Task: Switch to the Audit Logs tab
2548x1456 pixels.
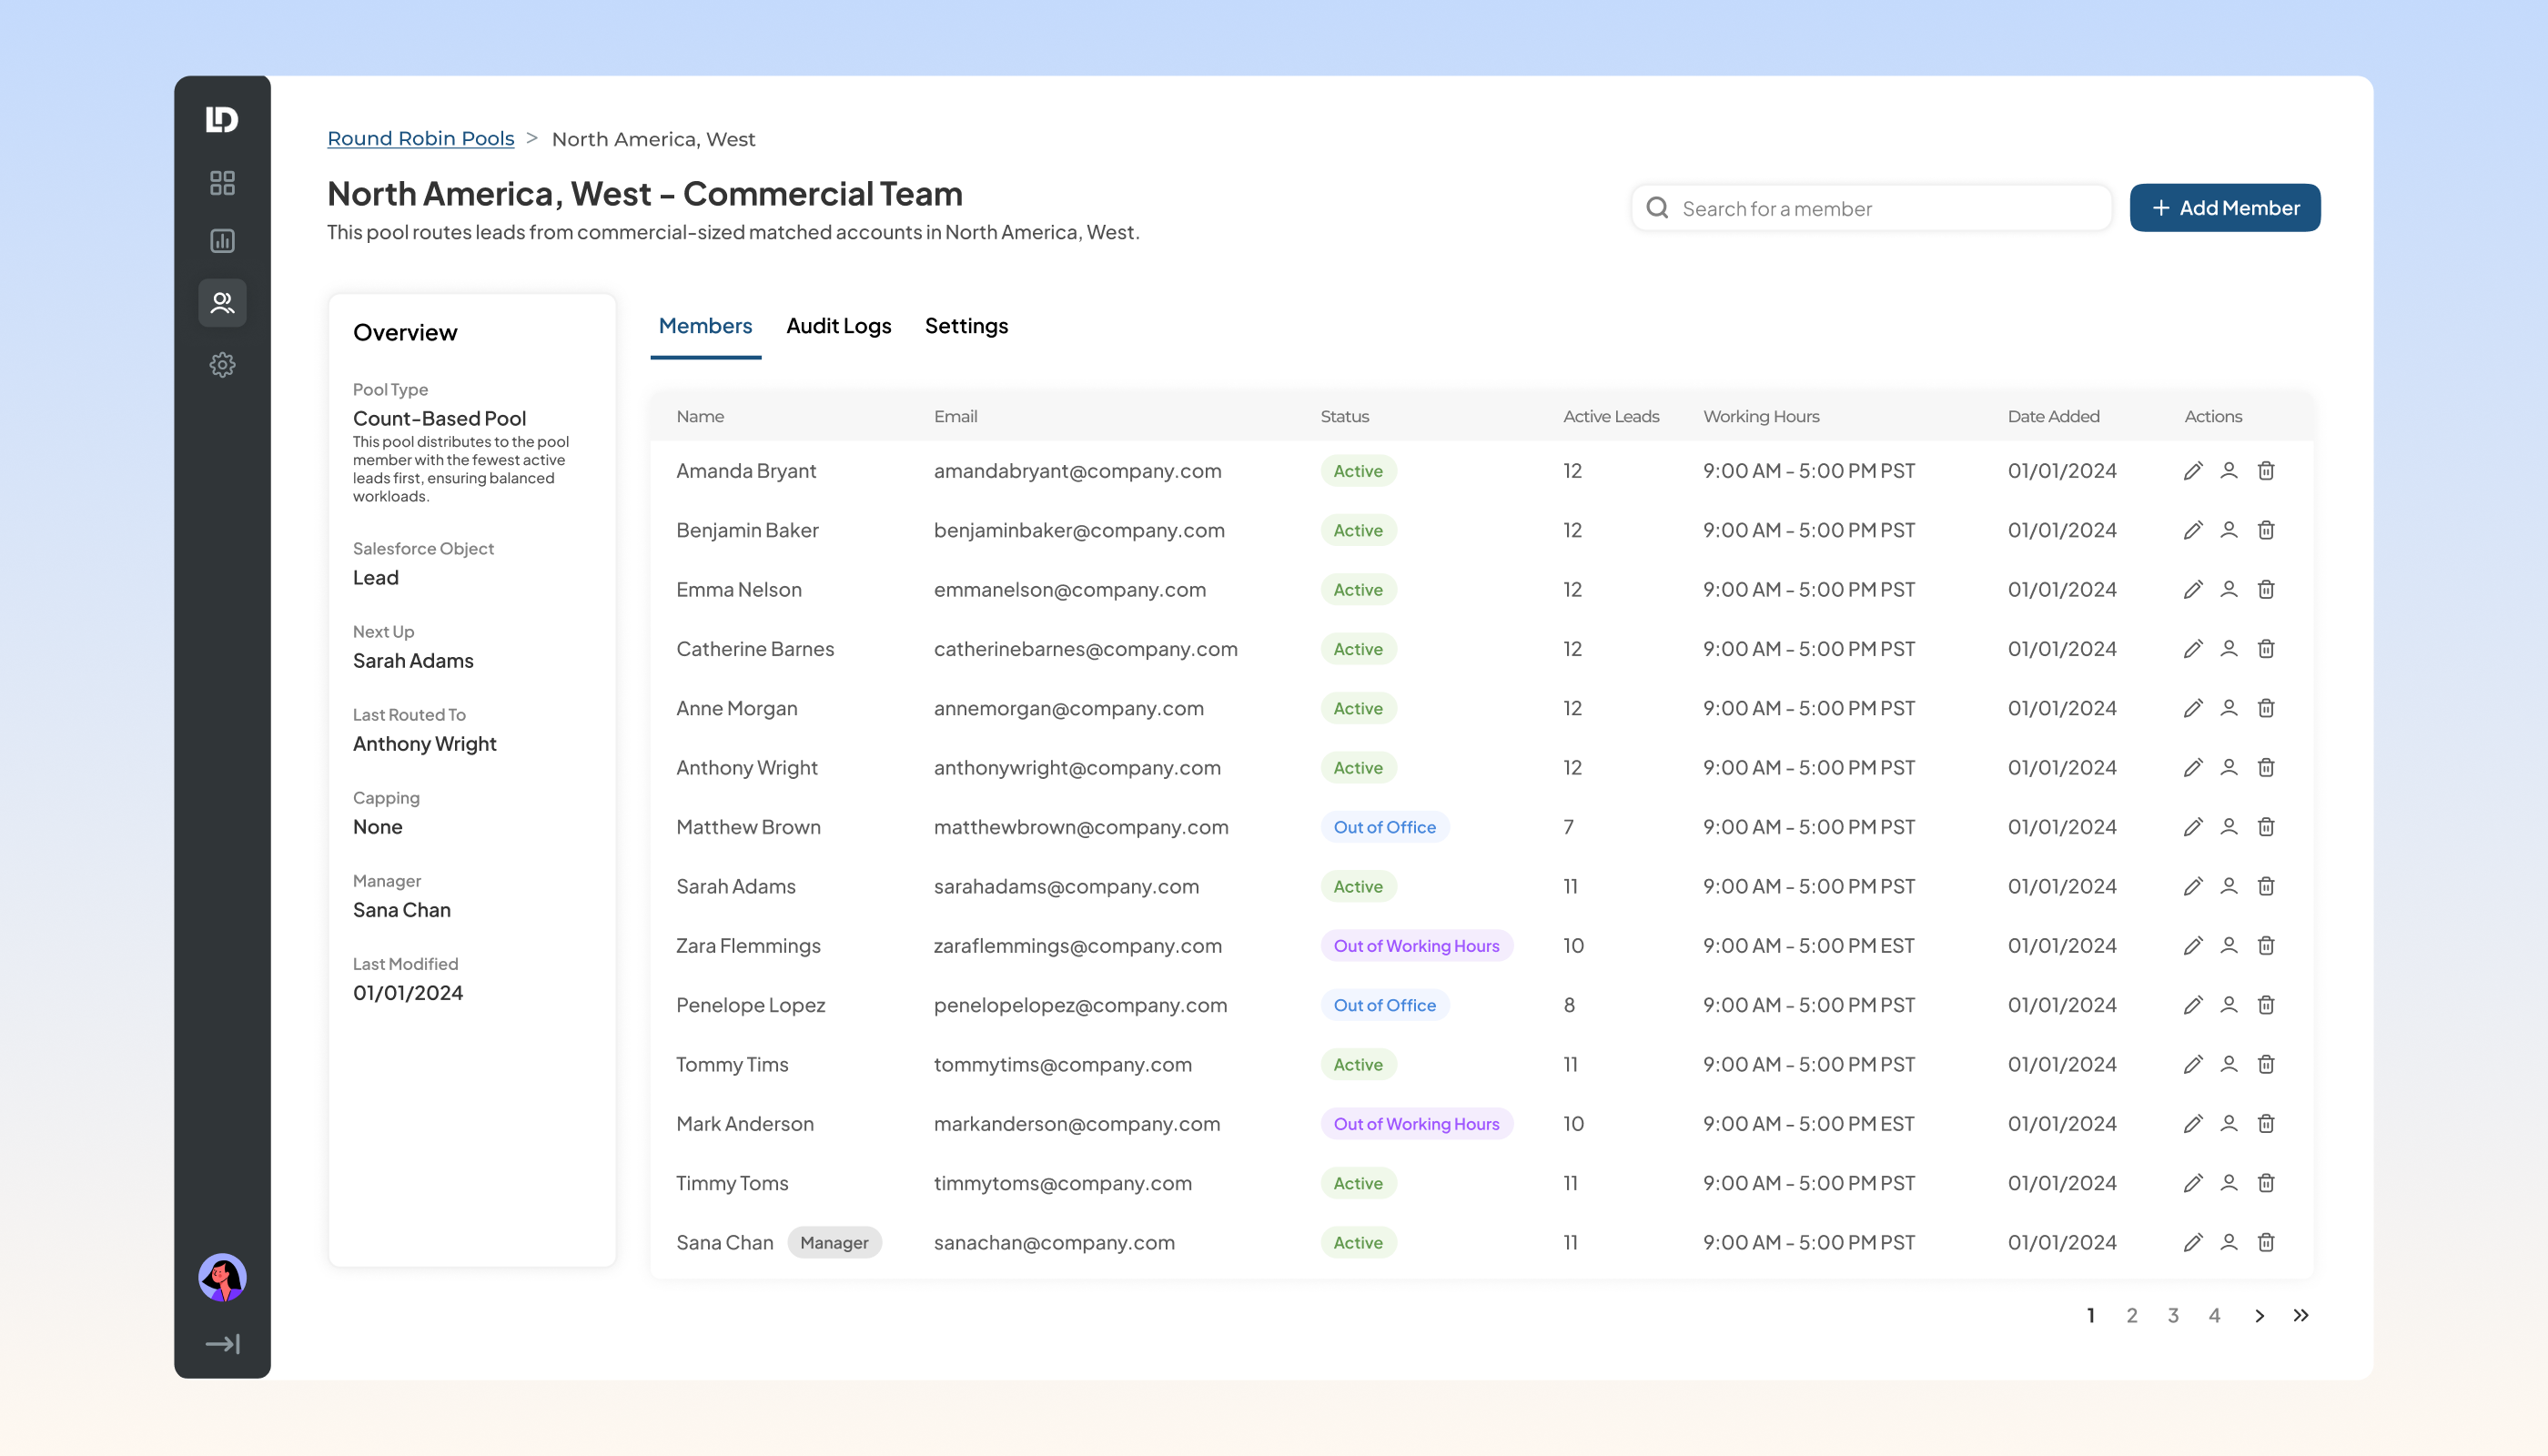Action: point(838,326)
